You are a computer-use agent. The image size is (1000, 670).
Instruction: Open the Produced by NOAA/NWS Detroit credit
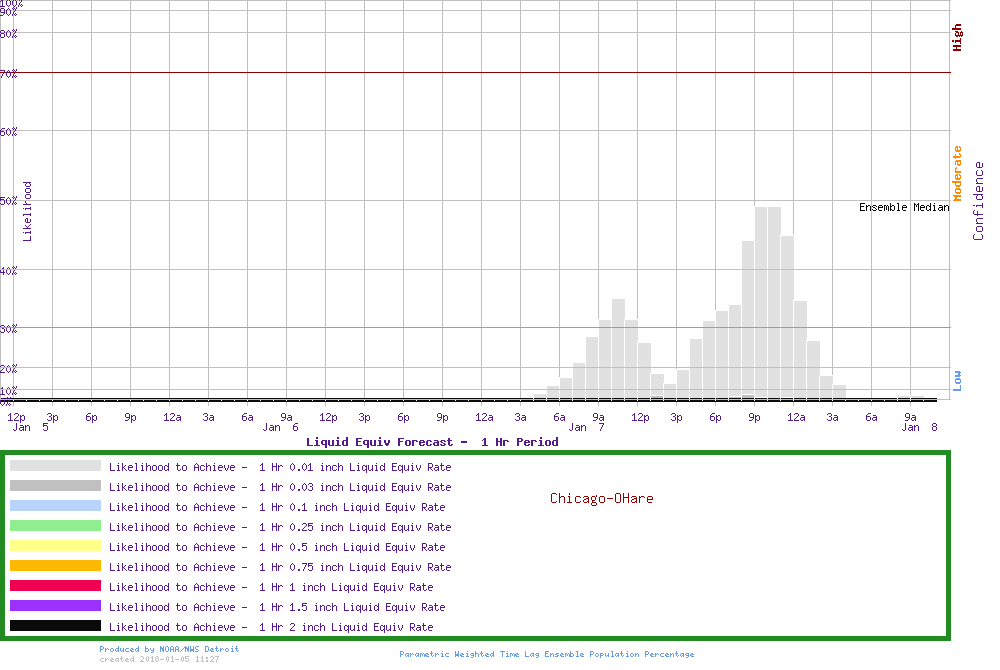[169, 649]
